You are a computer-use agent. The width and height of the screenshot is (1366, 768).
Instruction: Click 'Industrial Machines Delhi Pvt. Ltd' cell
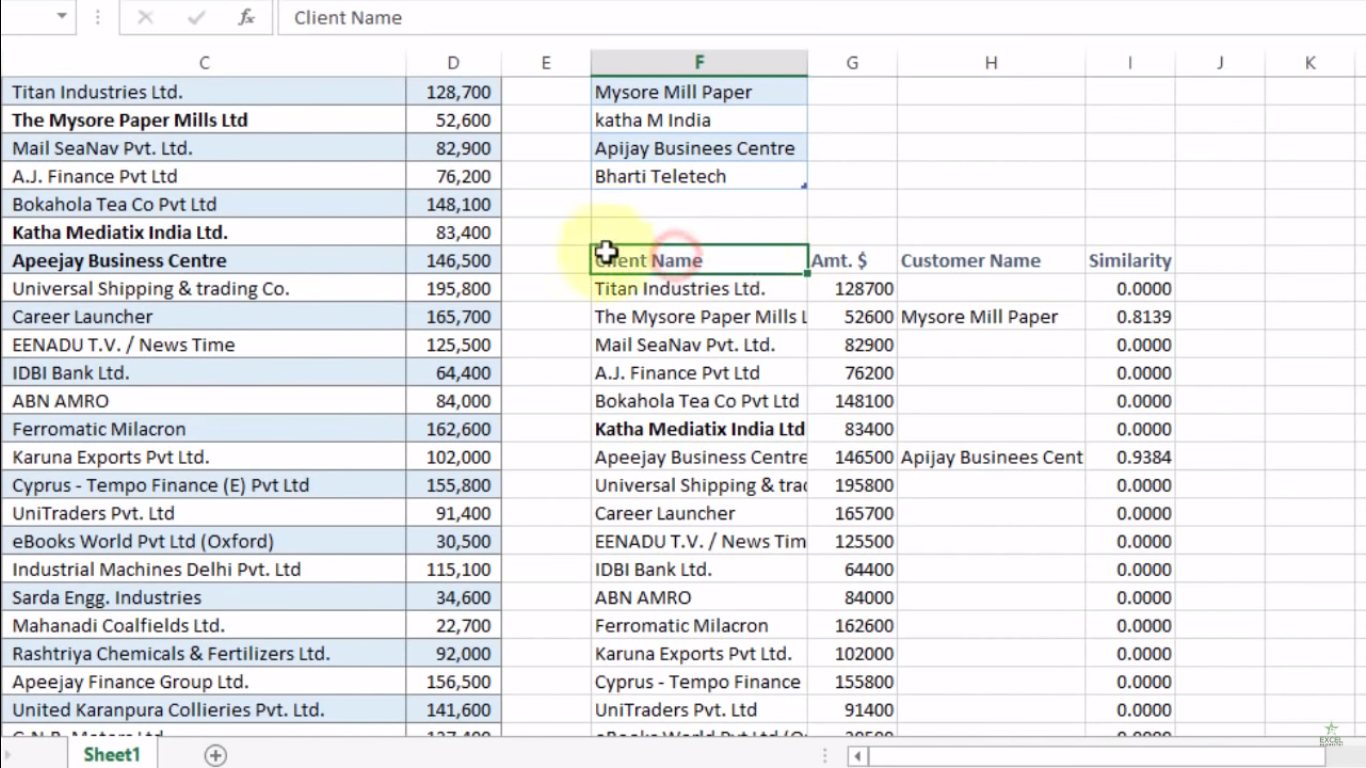(204, 569)
